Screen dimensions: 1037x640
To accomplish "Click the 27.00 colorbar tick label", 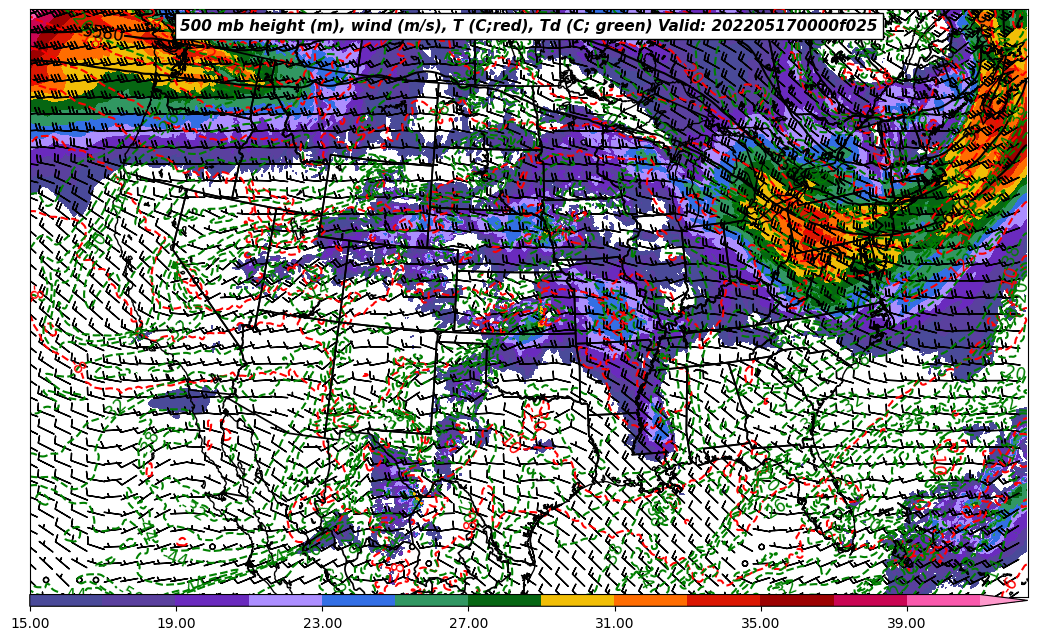I will click(468, 623).
